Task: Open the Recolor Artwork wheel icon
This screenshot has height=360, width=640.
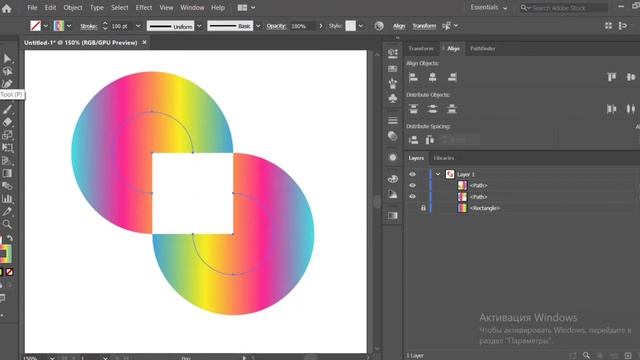Action: click(379, 26)
